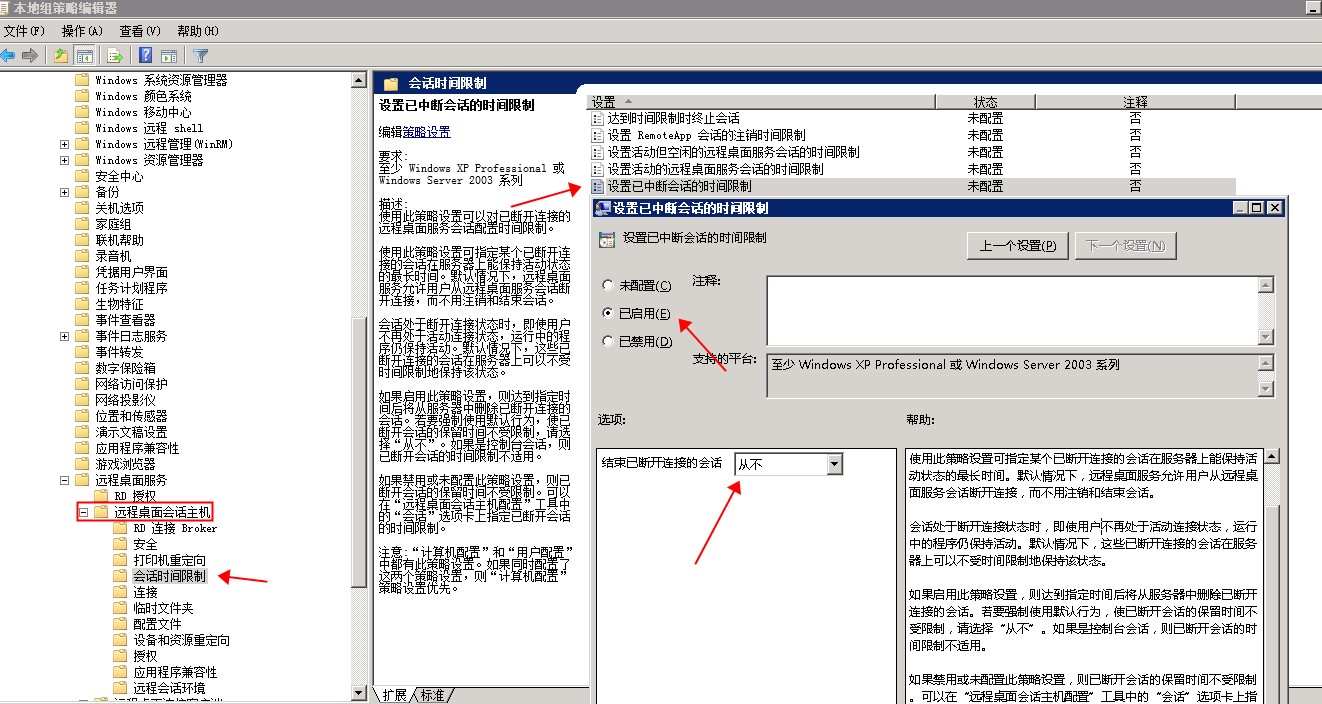Click the show/hide action pane icon
Image resolution: width=1322 pixels, height=704 pixels.
(169, 56)
